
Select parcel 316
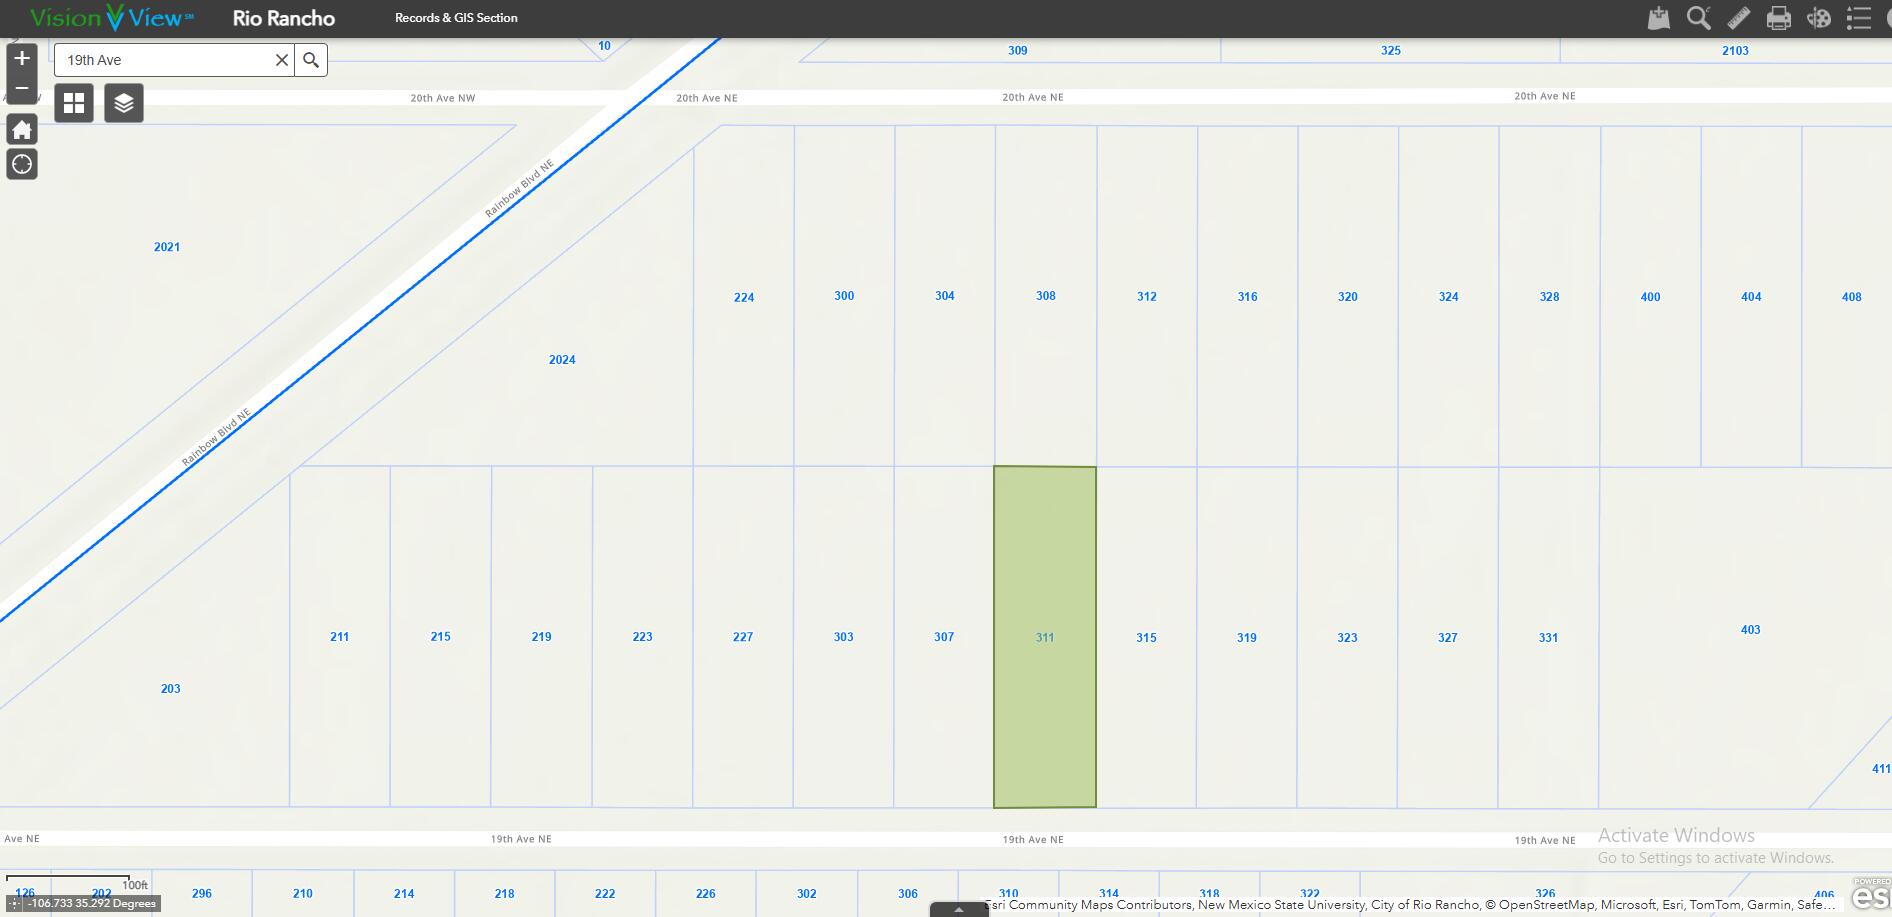(x=1247, y=297)
